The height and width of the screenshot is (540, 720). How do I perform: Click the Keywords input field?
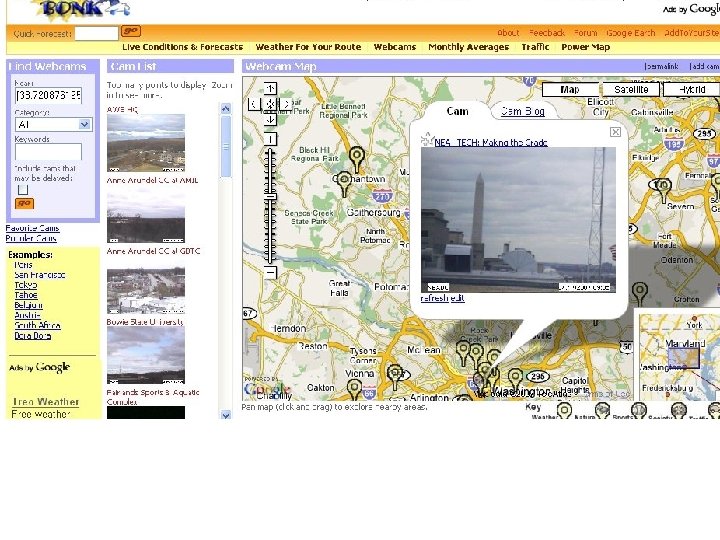tap(49, 152)
